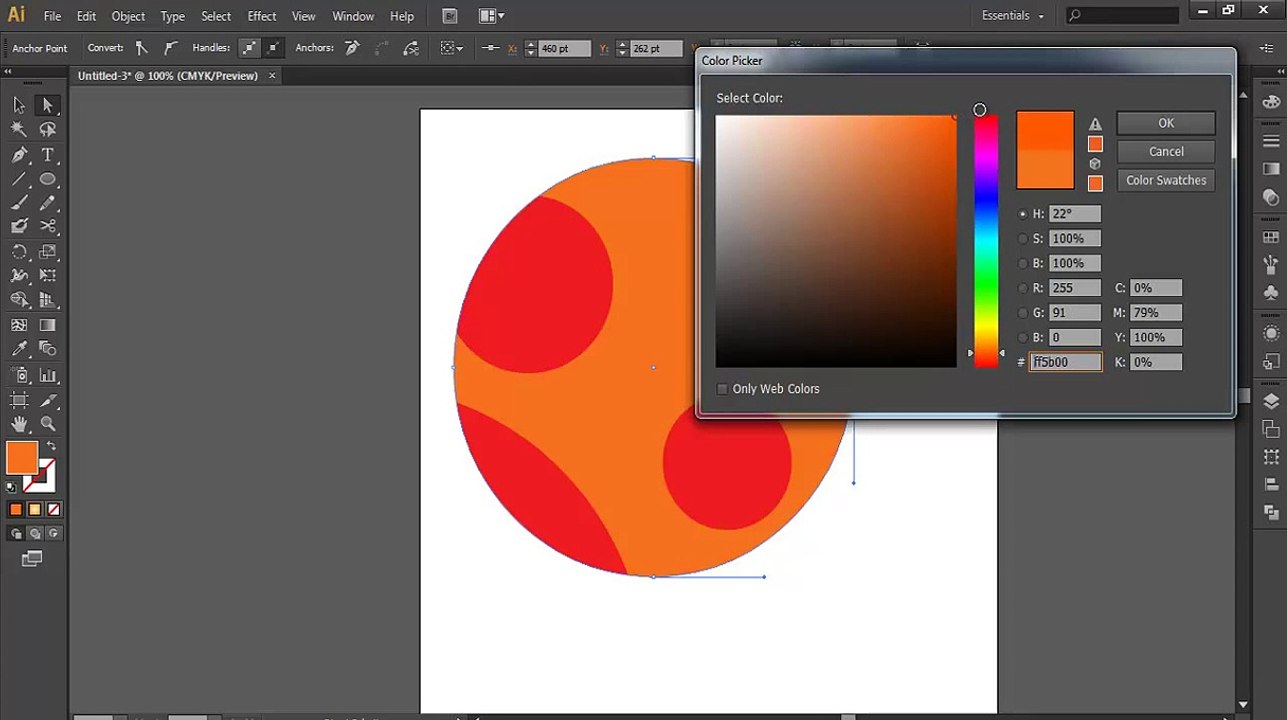
Task: Select the Scale tool
Action: pos(47,252)
